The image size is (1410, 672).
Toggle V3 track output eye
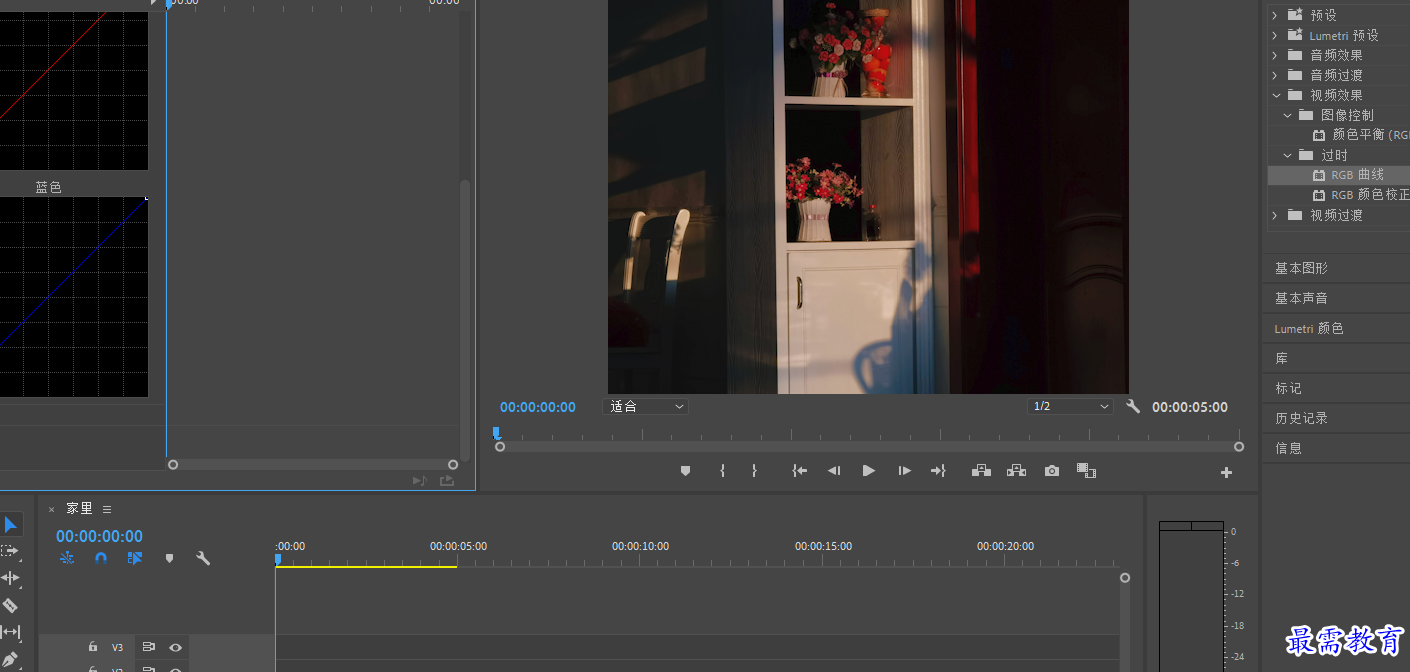click(175, 647)
